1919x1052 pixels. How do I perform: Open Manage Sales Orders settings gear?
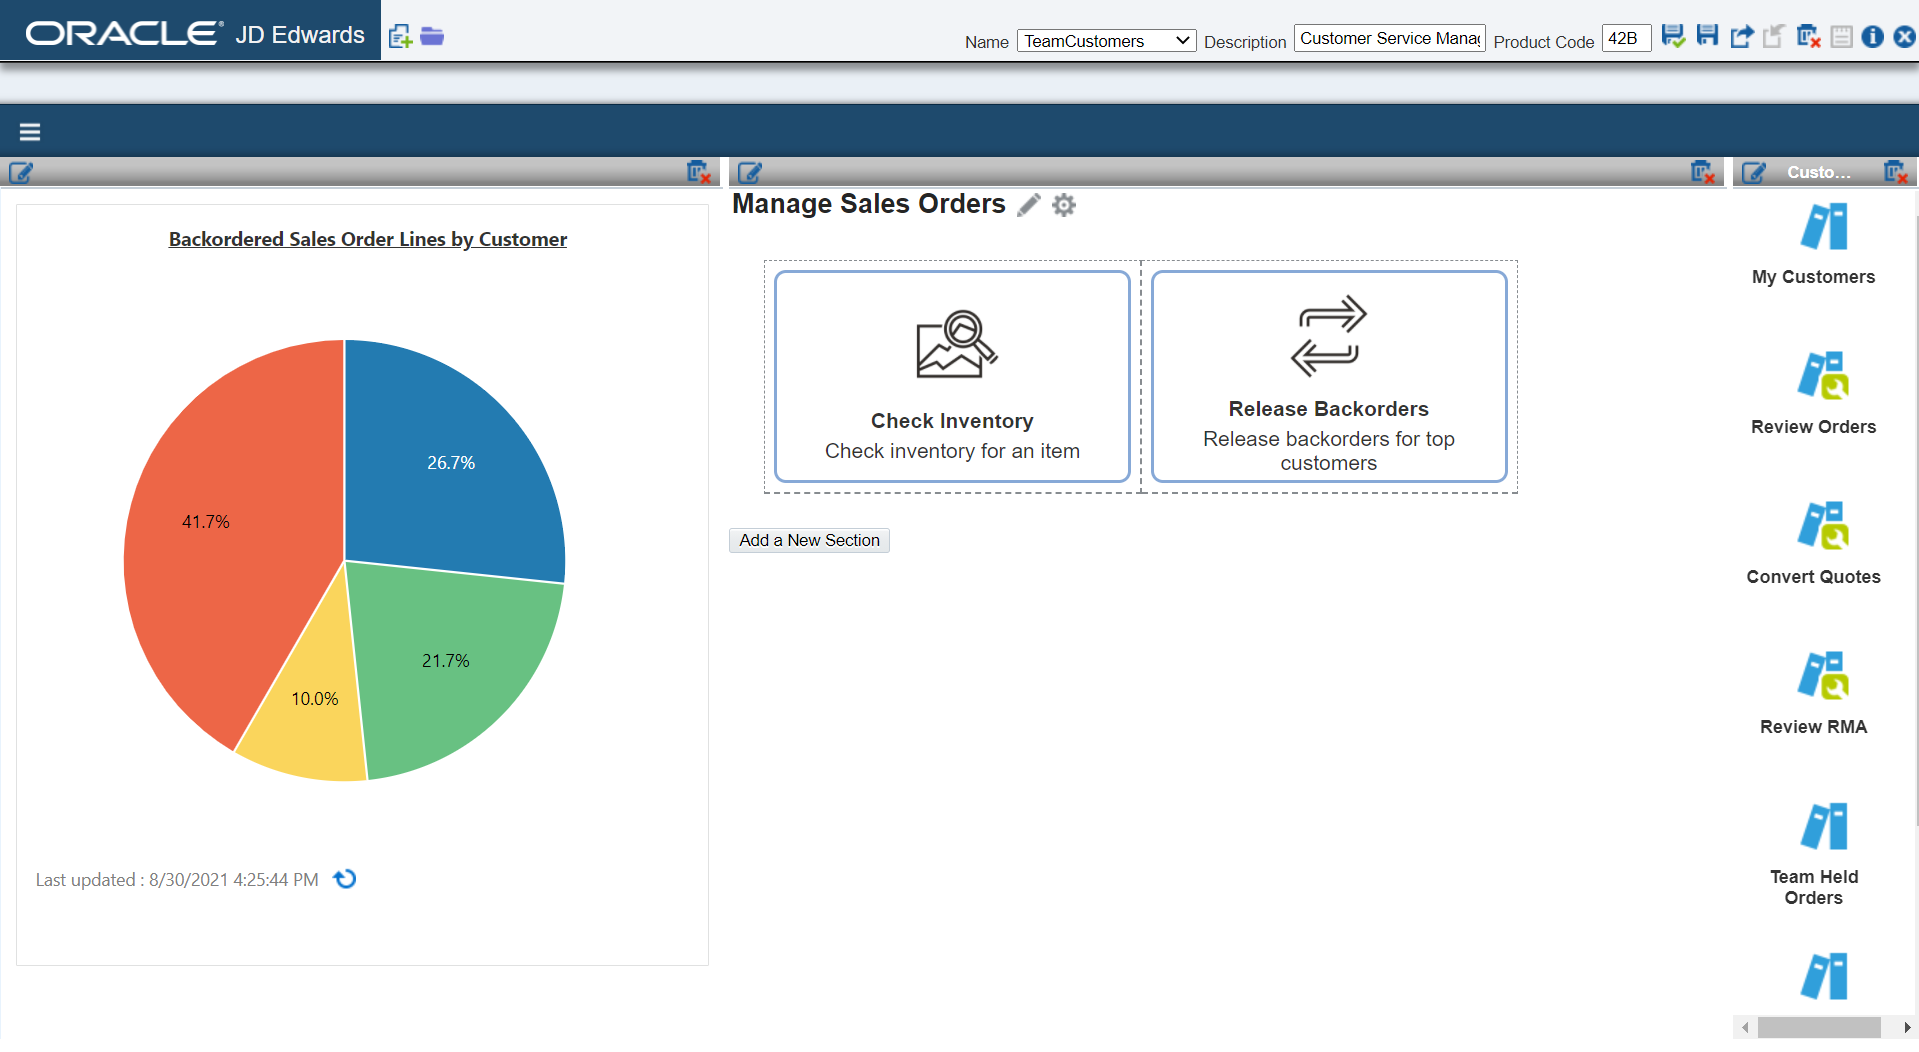(1063, 205)
